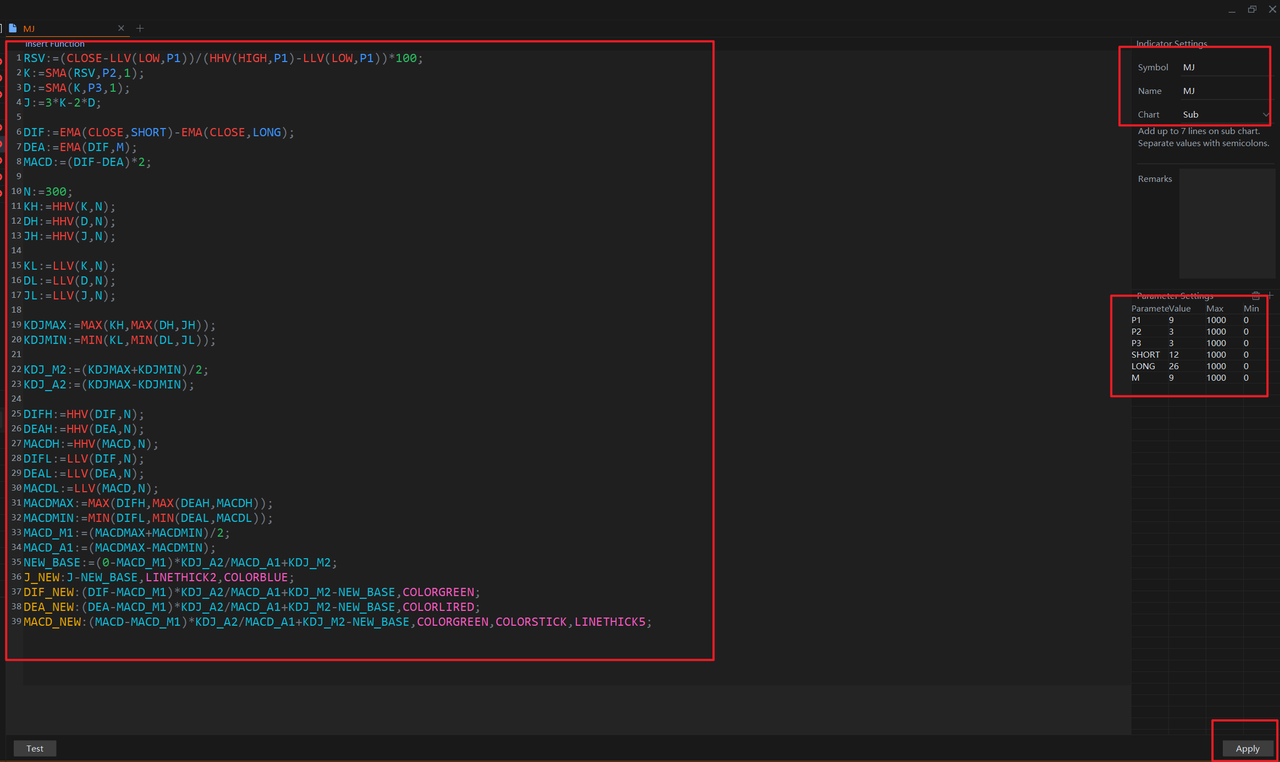Click the file icon on the MJ tab

click(13, 29)
